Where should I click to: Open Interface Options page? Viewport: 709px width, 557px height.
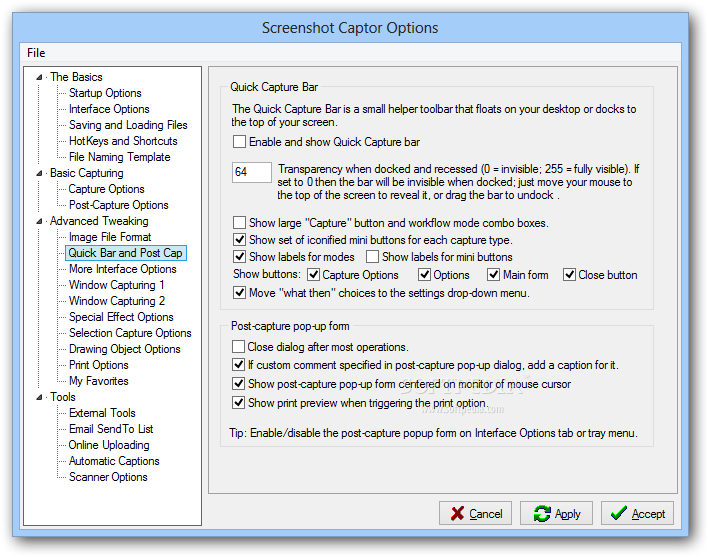point(109,109)
